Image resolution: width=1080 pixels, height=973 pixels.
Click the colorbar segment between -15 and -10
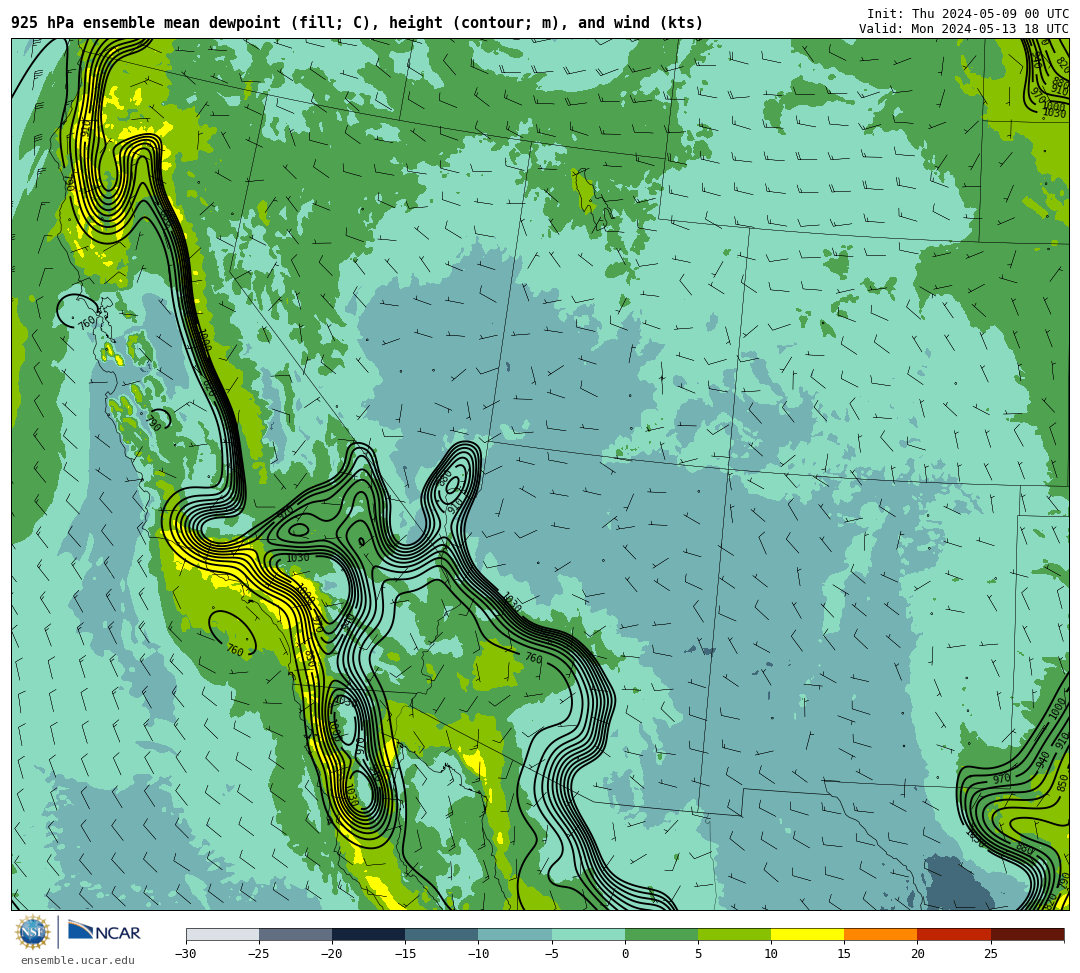click(442, 934)
